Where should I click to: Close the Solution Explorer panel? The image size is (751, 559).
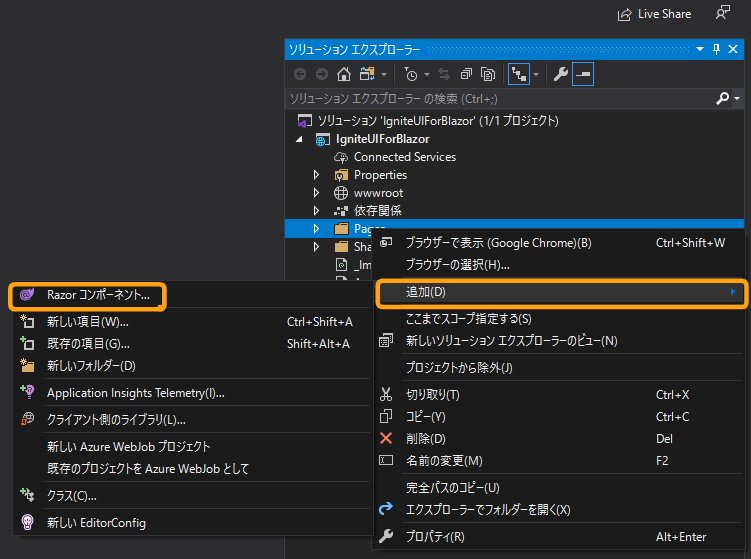click(x=733, y=49)
